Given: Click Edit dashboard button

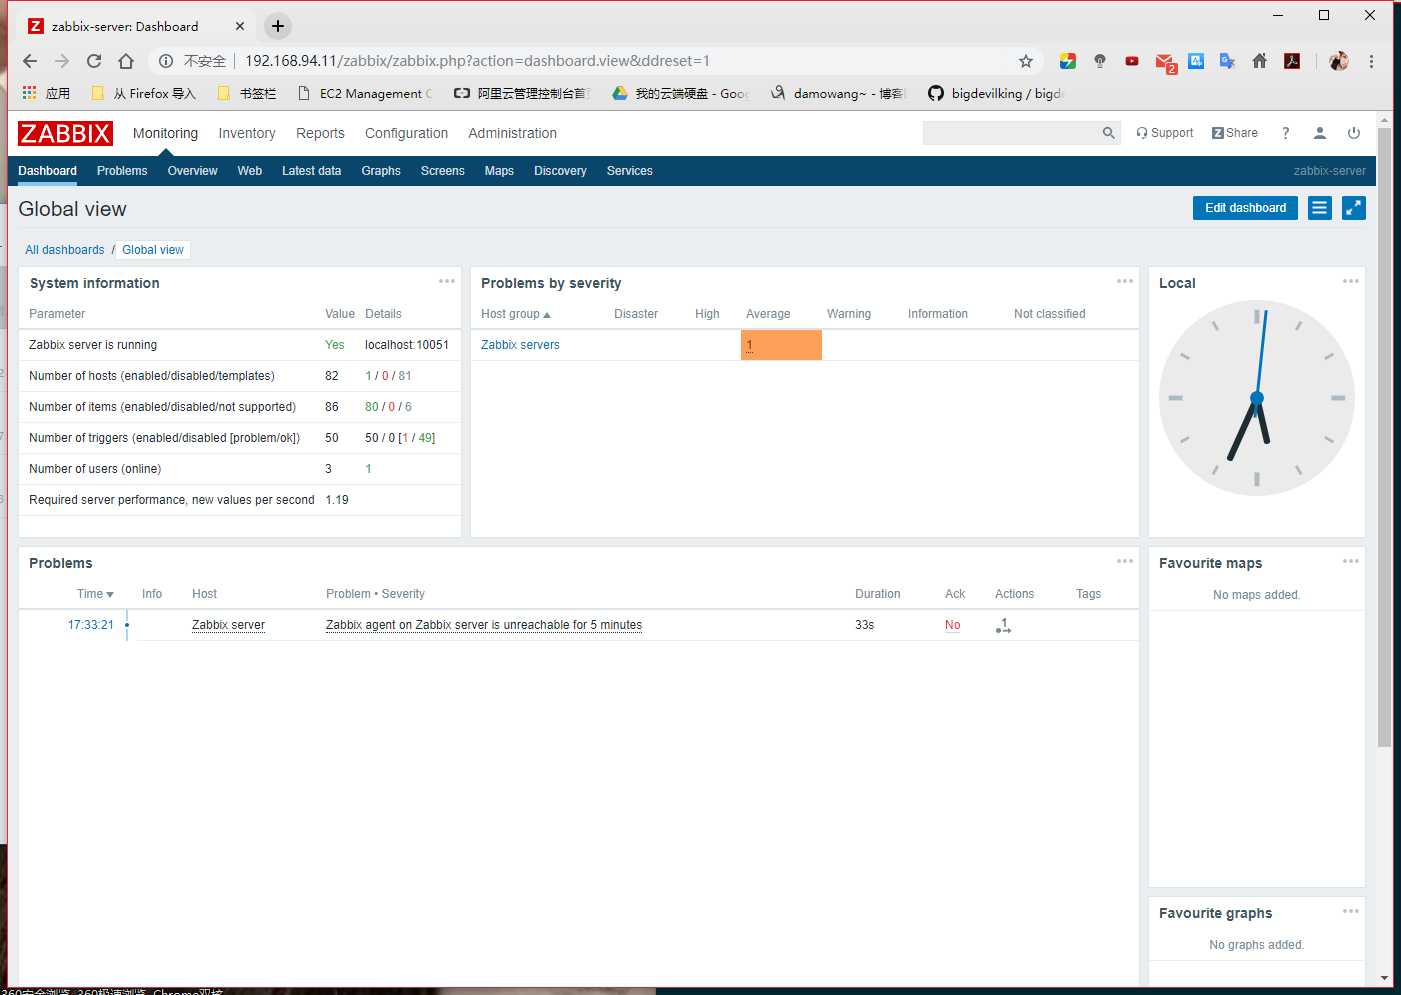Looking at the screenshot, I should pyautogui.click(x=1245, y=208).
